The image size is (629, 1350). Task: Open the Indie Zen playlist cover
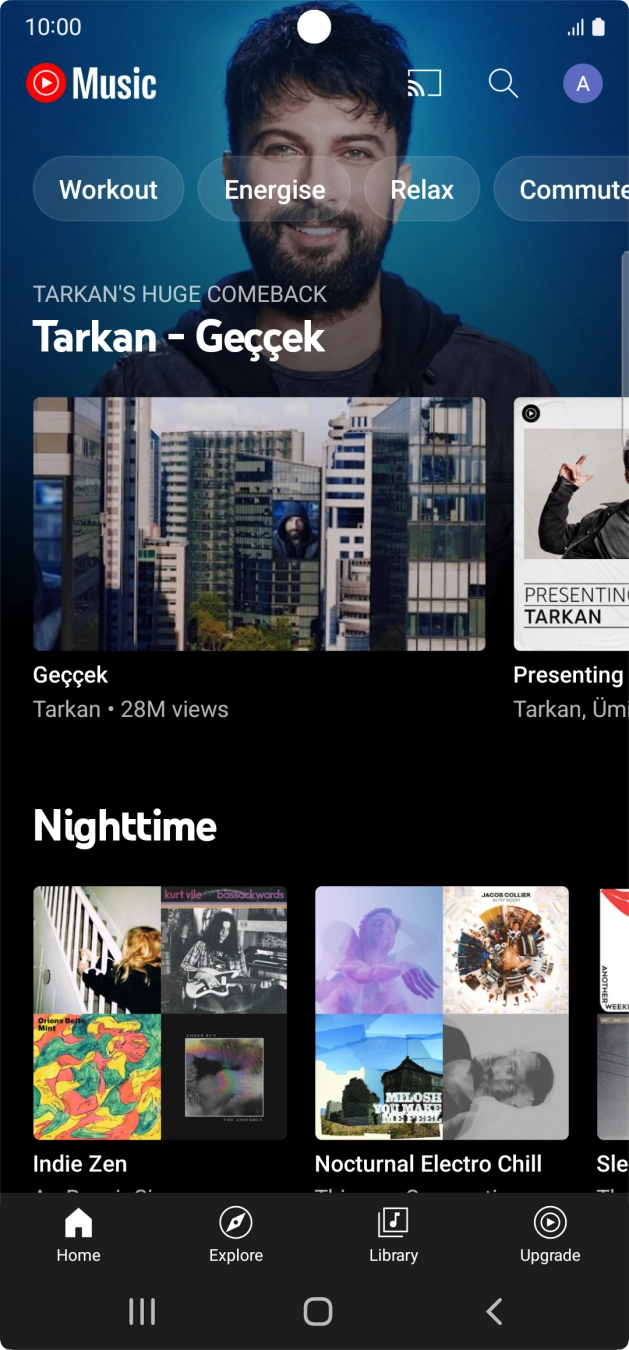tap(160, 1013)
